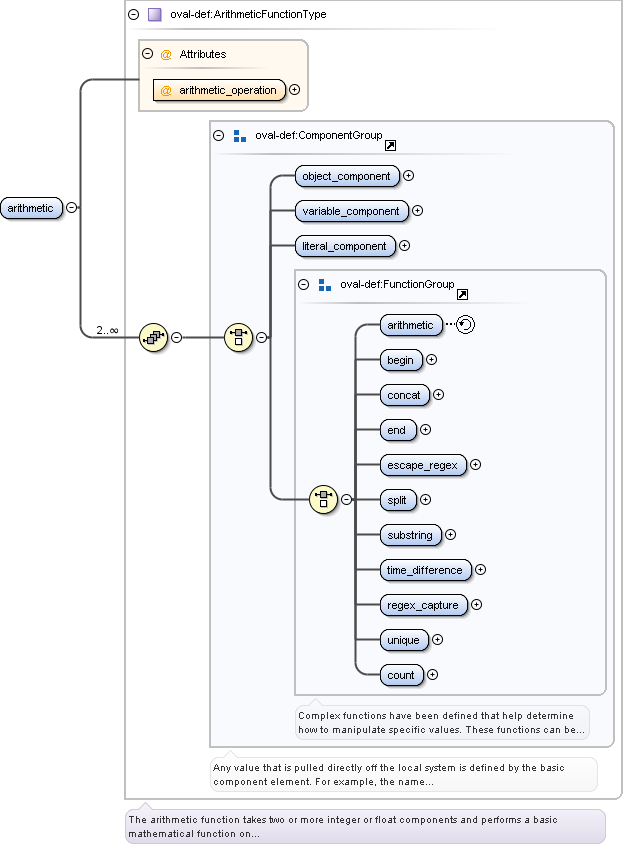Select the literal_component element
Viewport: 624px width, 847px height.
pos(345,246)
